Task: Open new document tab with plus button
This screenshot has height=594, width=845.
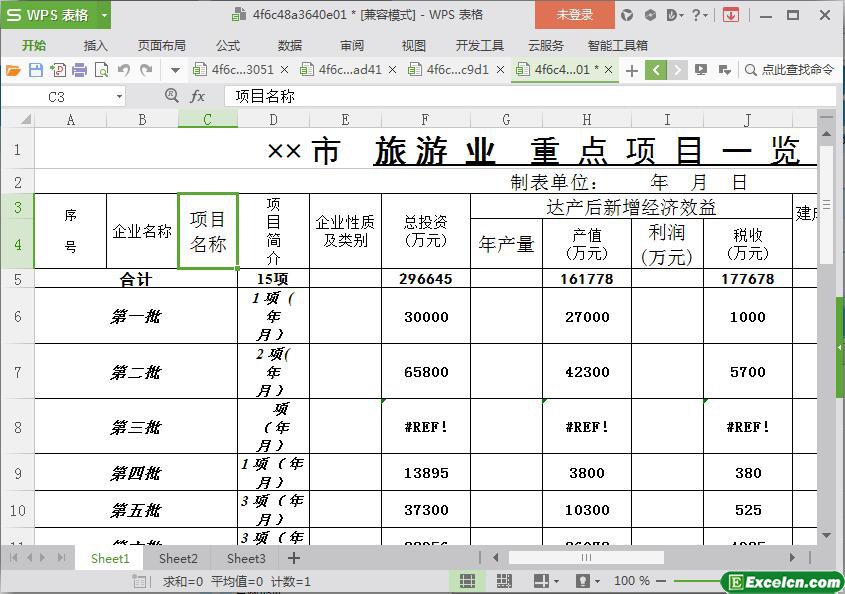Action: (631, 70)
